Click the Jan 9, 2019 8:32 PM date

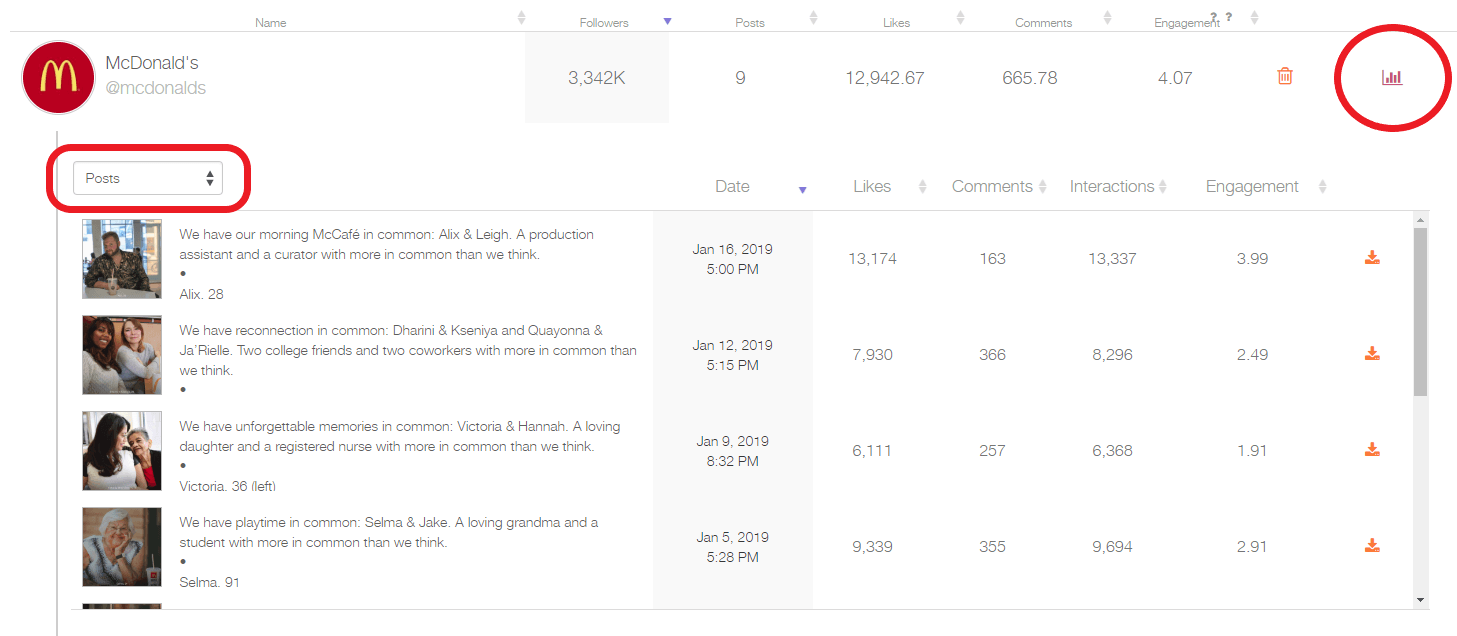click(732, 451)
